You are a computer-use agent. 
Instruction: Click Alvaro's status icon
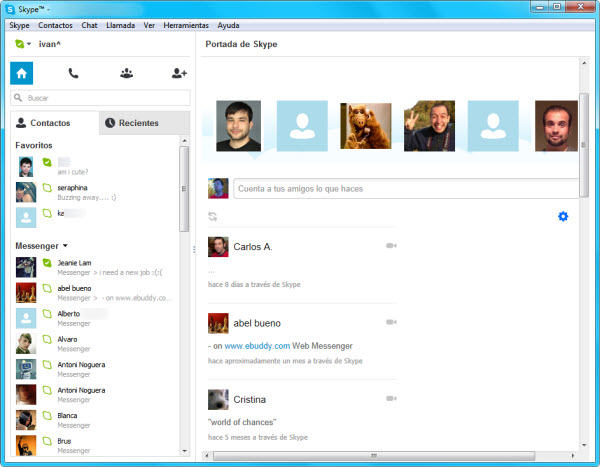[x=47, y=339]
